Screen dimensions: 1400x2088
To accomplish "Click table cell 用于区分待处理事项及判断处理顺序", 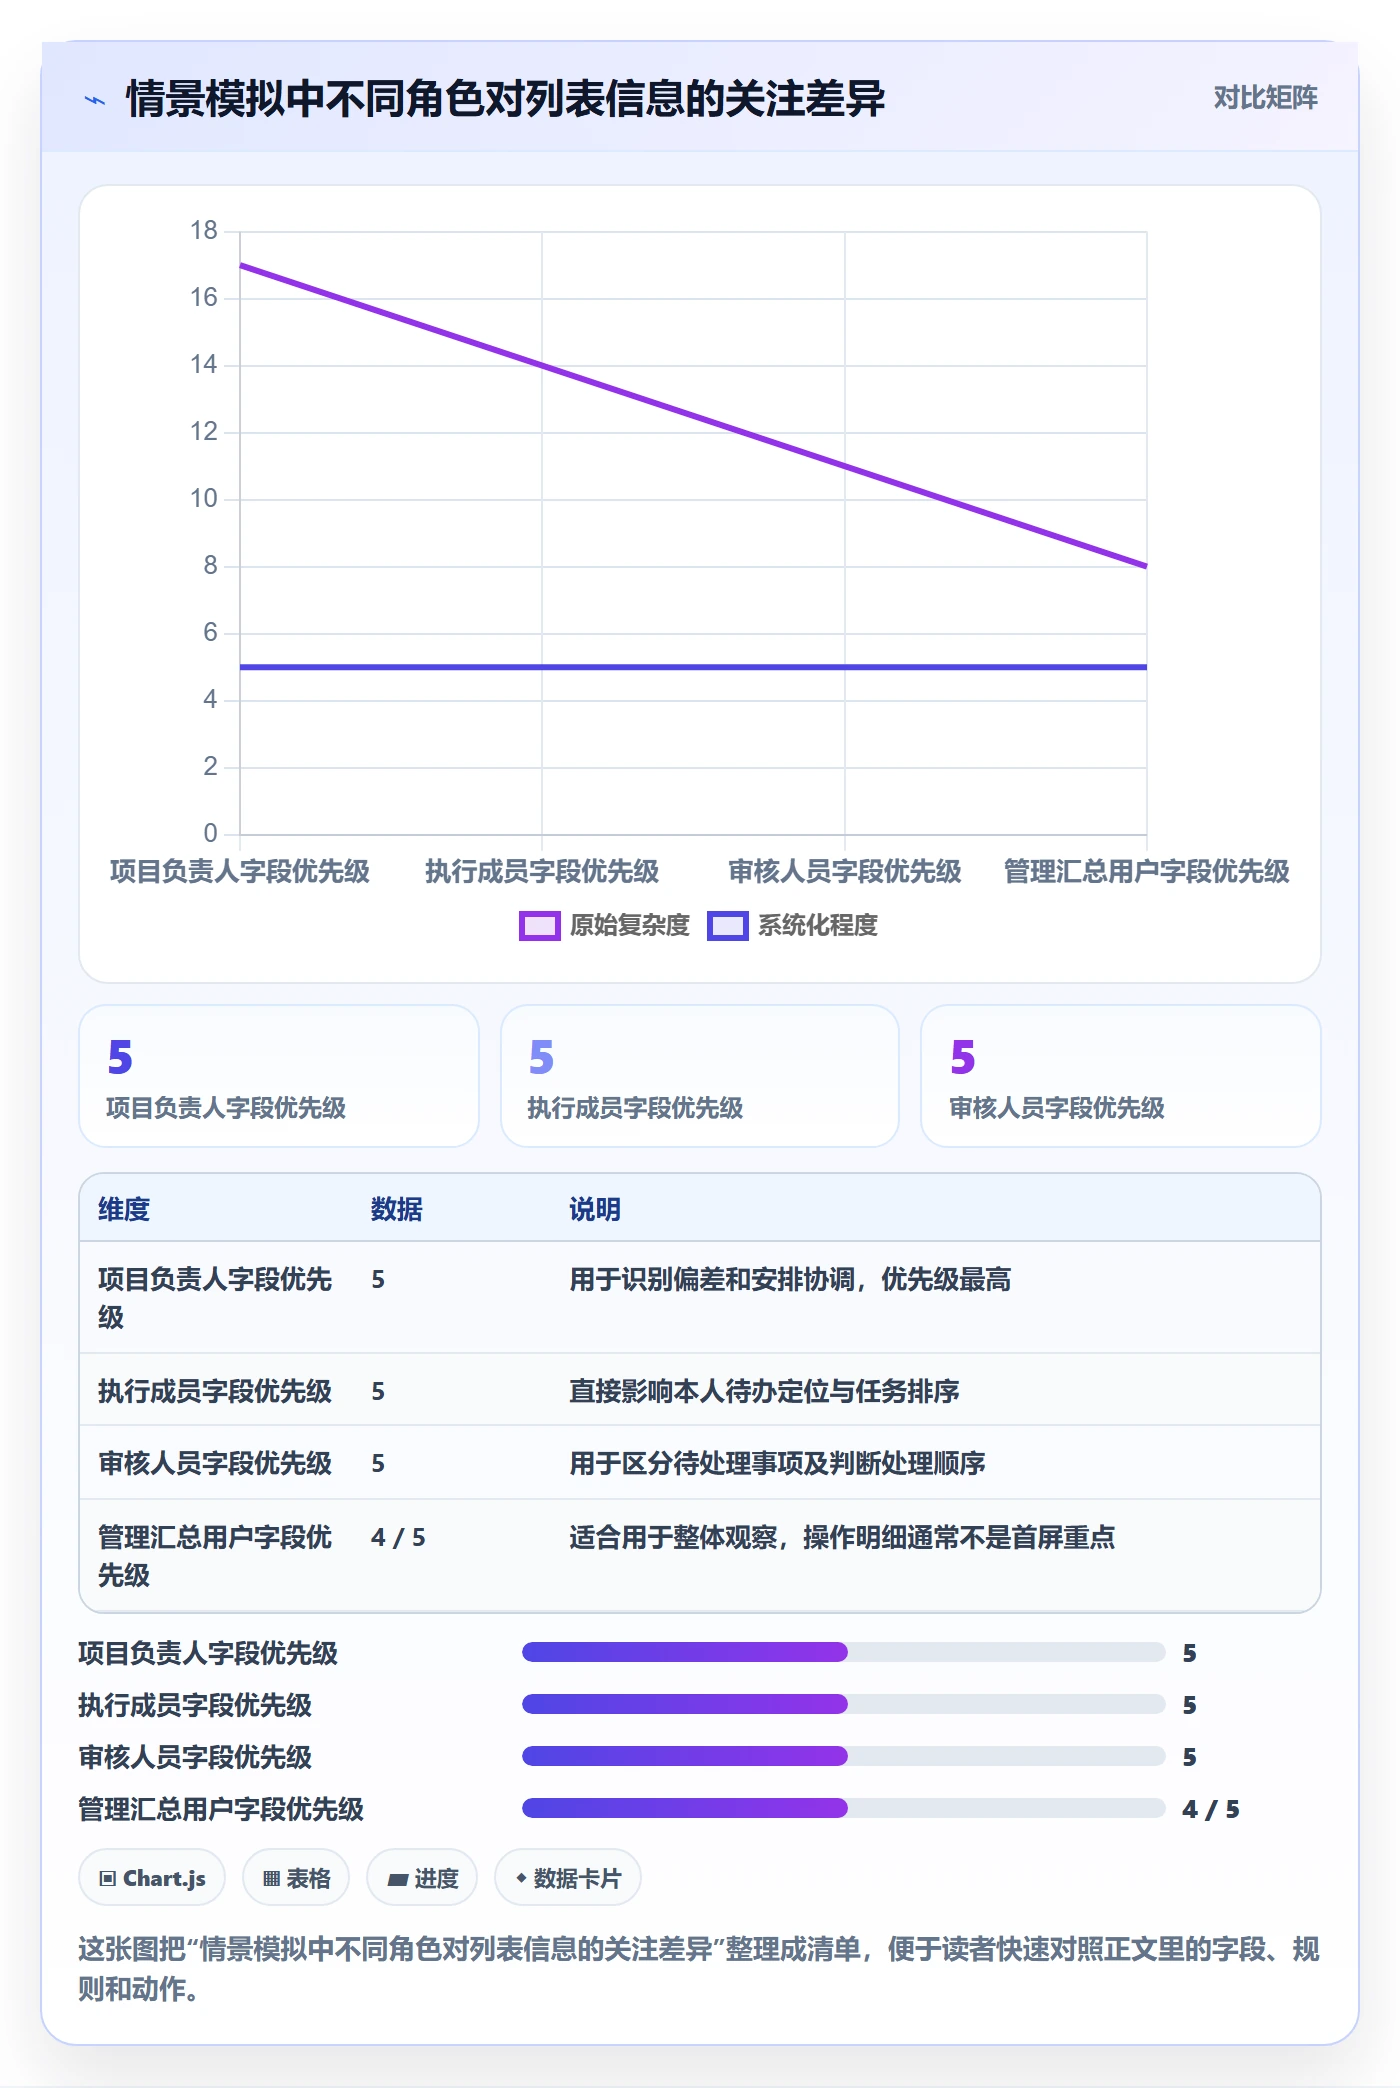I will point(777,1463).
